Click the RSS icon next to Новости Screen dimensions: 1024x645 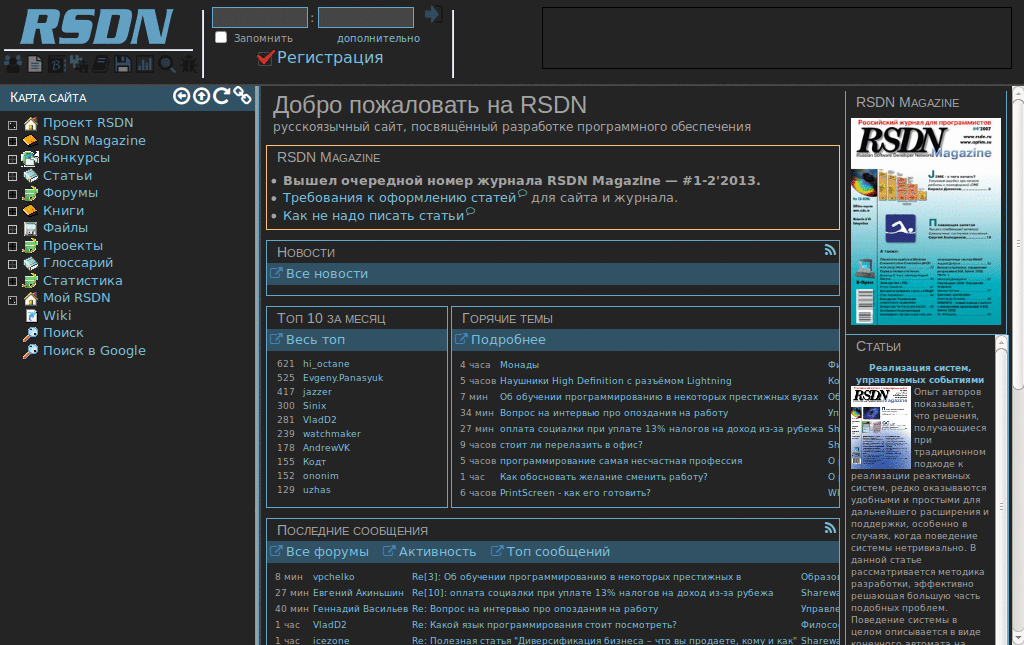830,250
